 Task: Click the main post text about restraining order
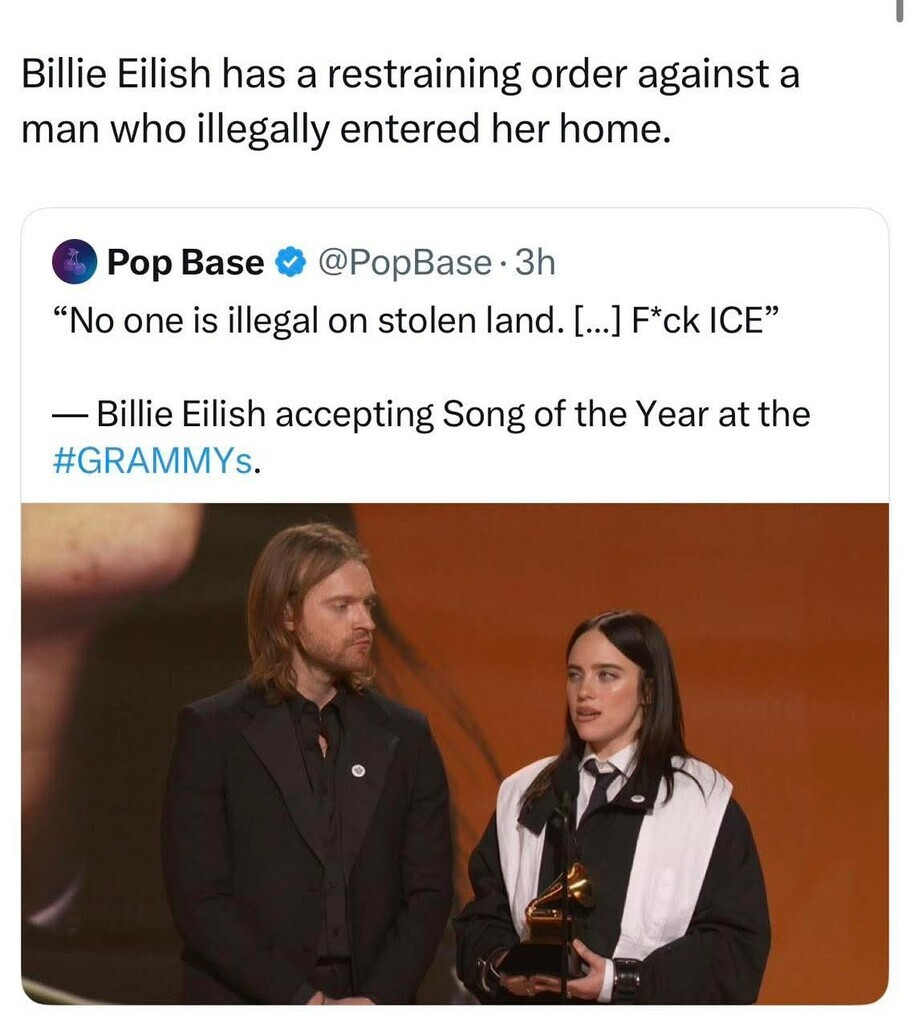coord(410,101)
